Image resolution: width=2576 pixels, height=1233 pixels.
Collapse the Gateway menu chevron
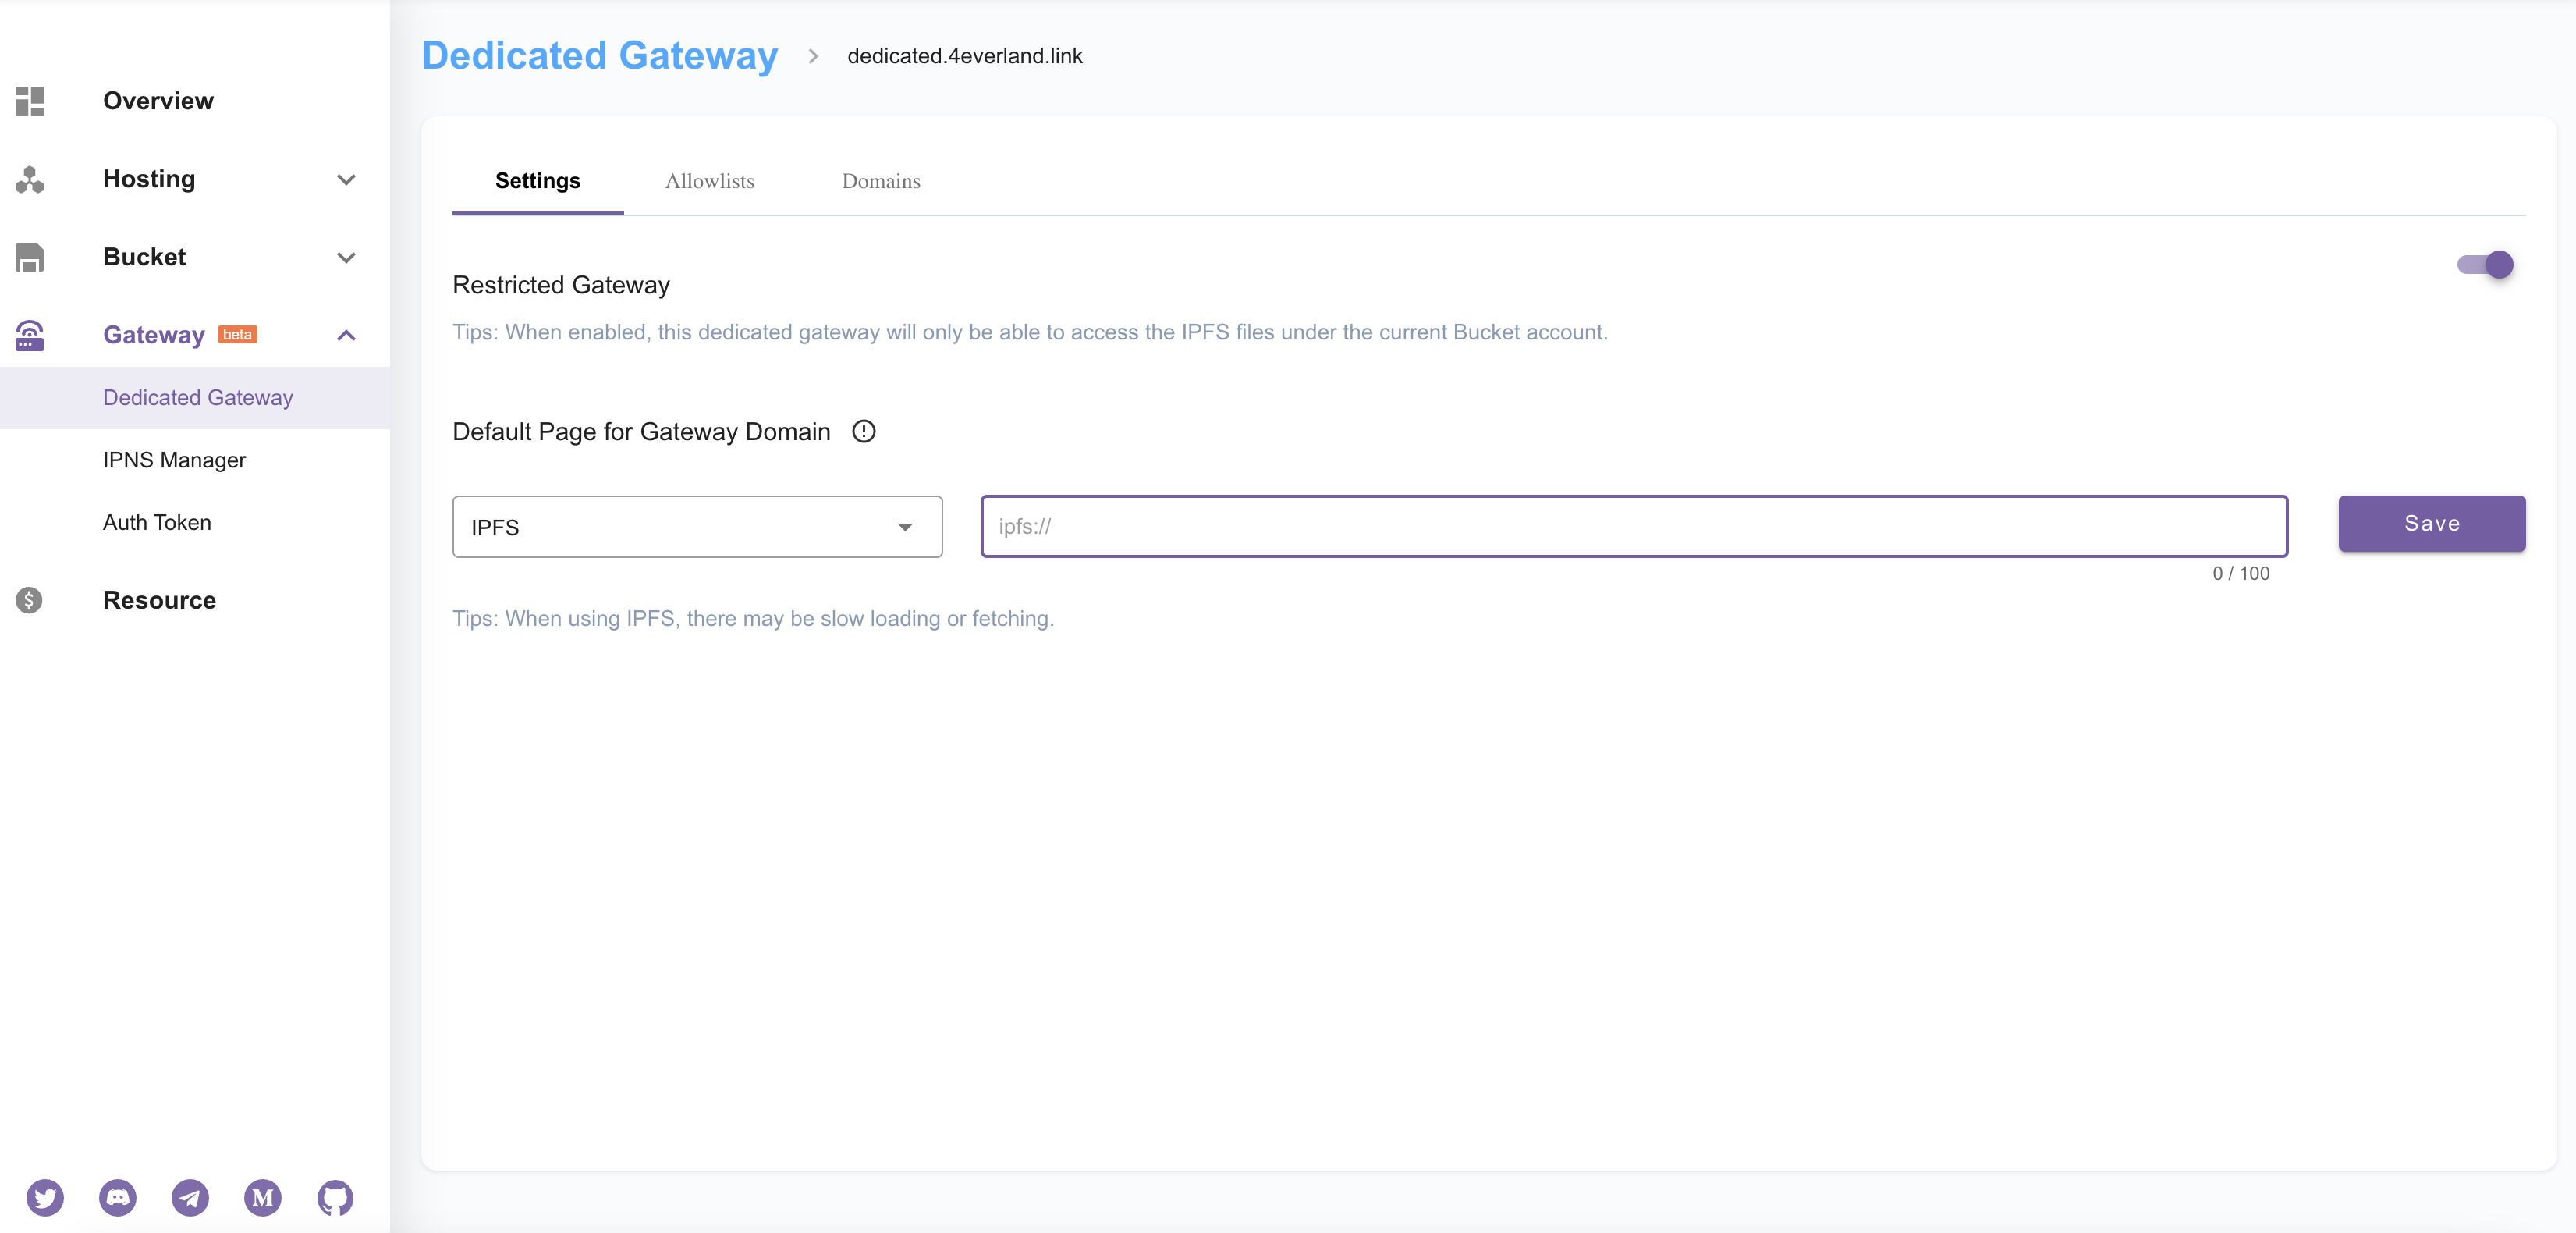[x=346, y=336]
